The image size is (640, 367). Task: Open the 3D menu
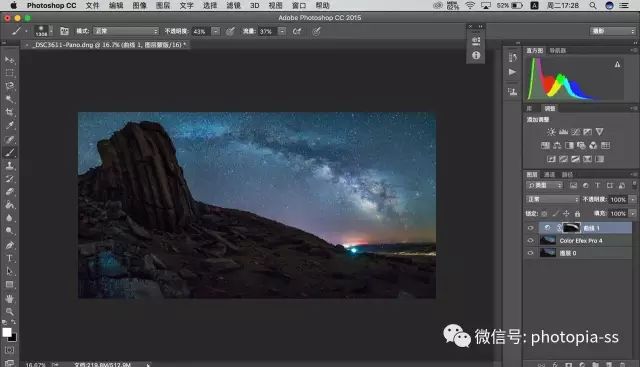(254, 5)
